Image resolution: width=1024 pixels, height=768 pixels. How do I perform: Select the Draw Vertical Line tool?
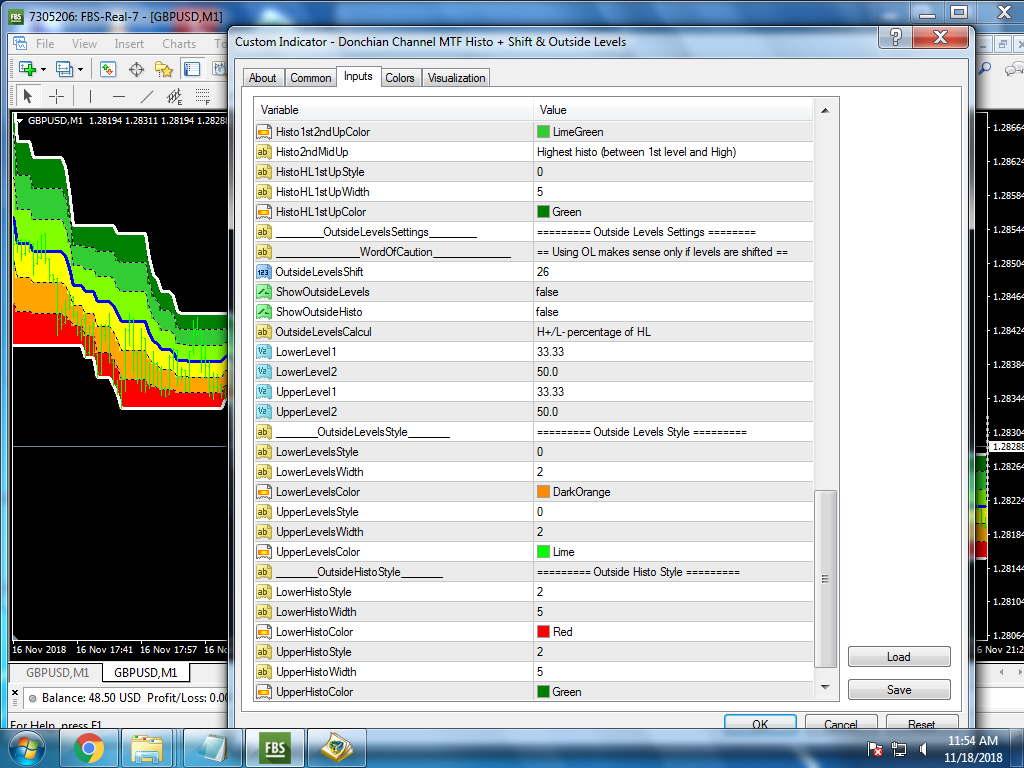[x=90, y=96]
